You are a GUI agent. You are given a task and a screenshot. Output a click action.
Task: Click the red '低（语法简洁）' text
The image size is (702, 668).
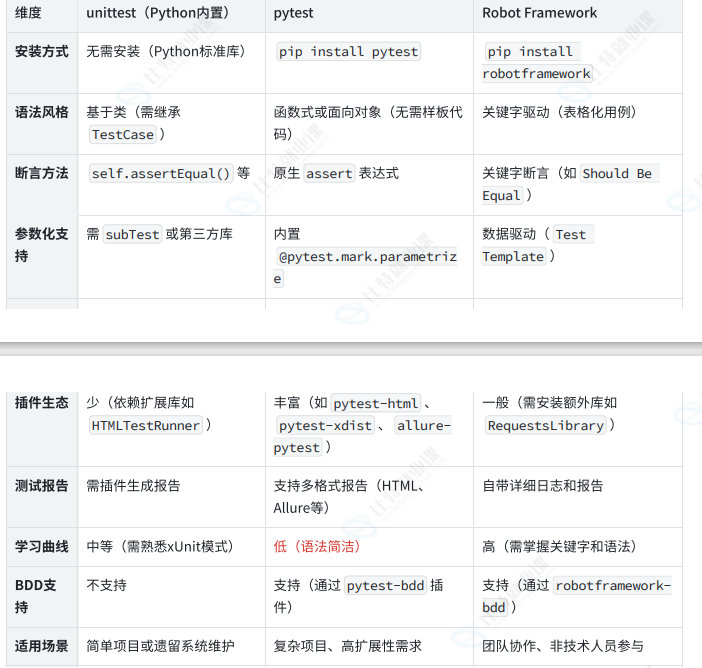coord(318,546)
